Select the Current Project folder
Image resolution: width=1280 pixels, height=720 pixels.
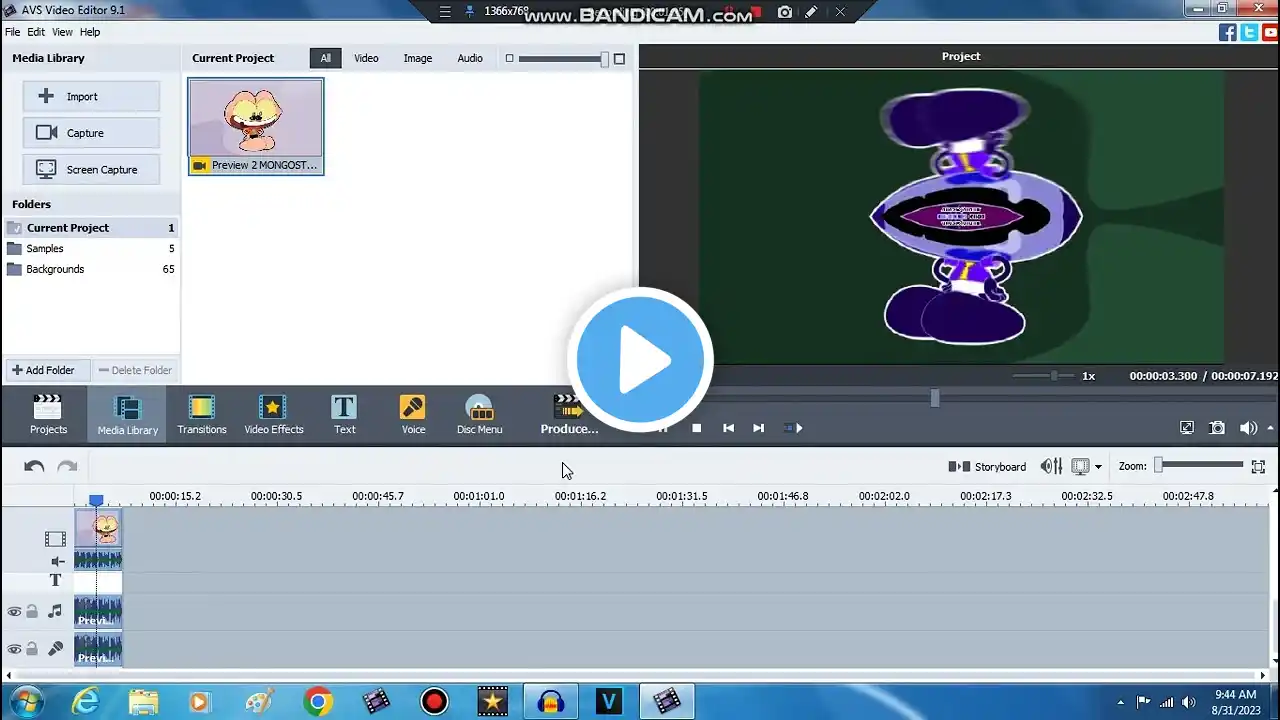click(90, 228)
